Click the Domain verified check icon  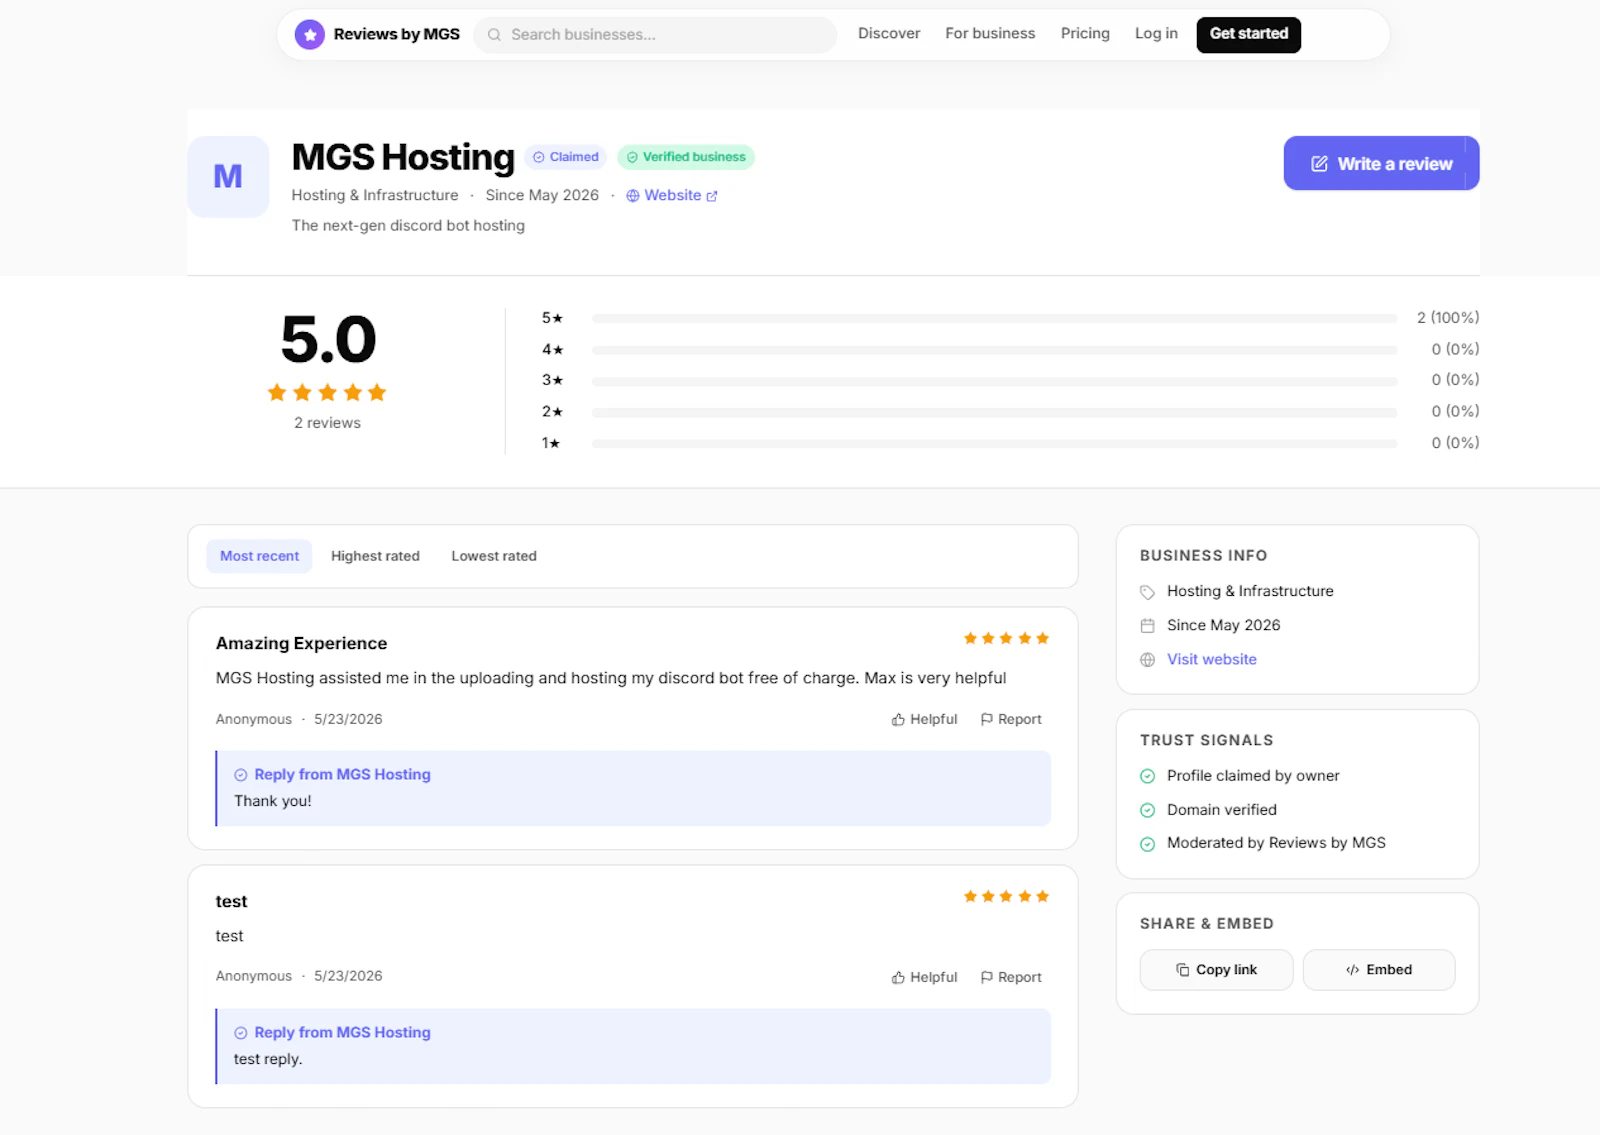1147,810
